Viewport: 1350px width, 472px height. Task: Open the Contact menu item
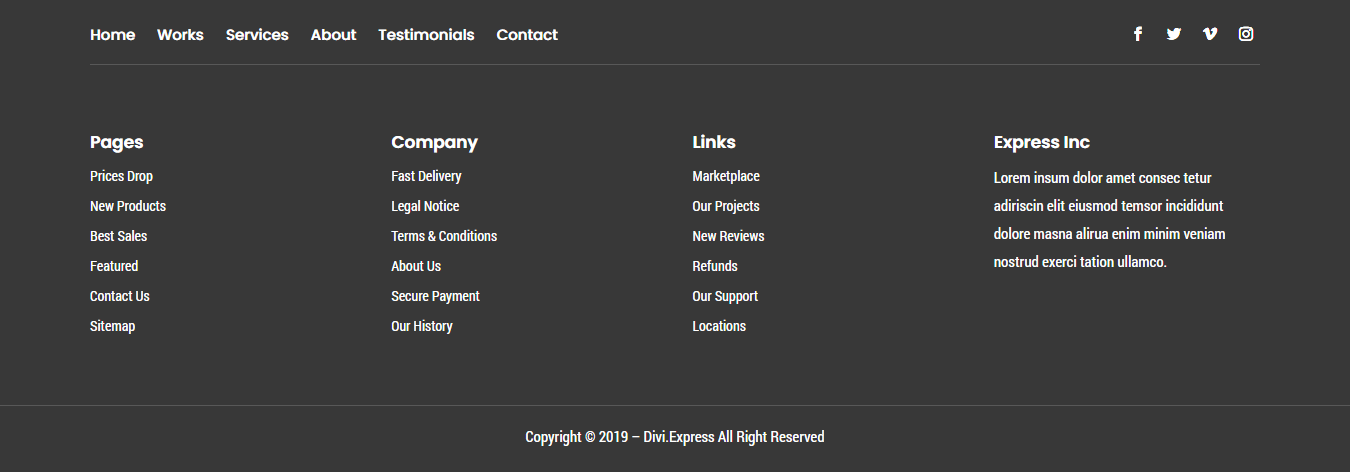click(x=527, y=35)
